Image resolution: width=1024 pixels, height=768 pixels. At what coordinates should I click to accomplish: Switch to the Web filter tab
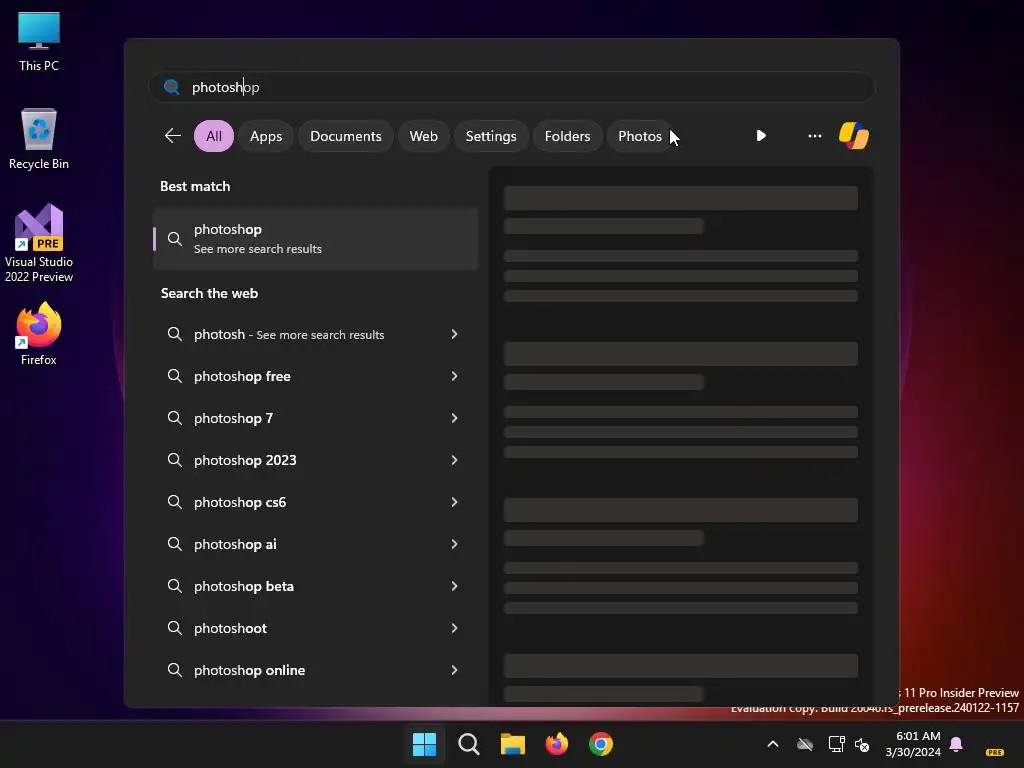tap(423, 136)
